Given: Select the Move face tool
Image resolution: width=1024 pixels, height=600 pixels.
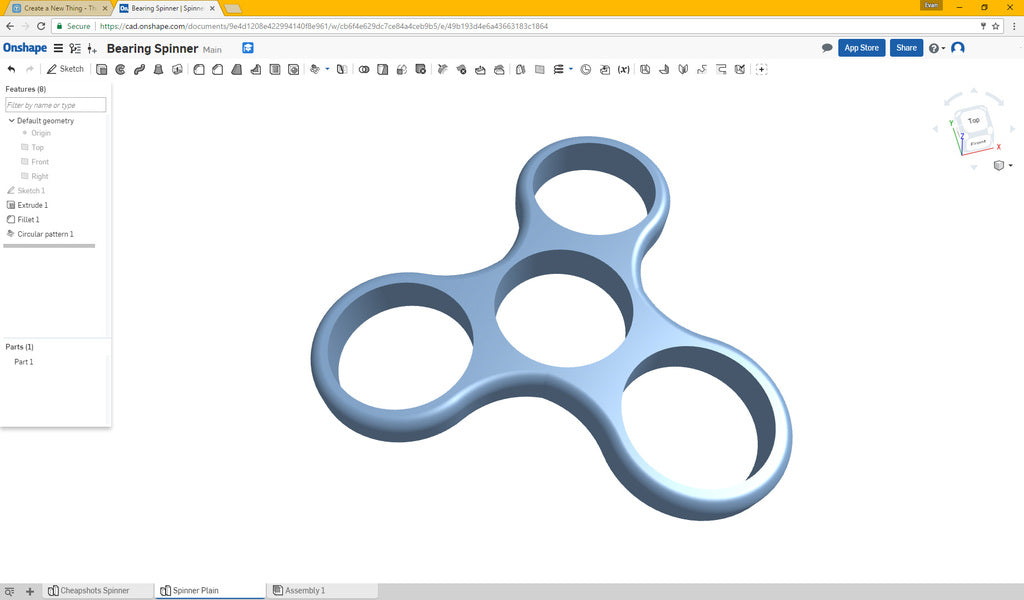Looking at the screenshot, I should [480, 69].
